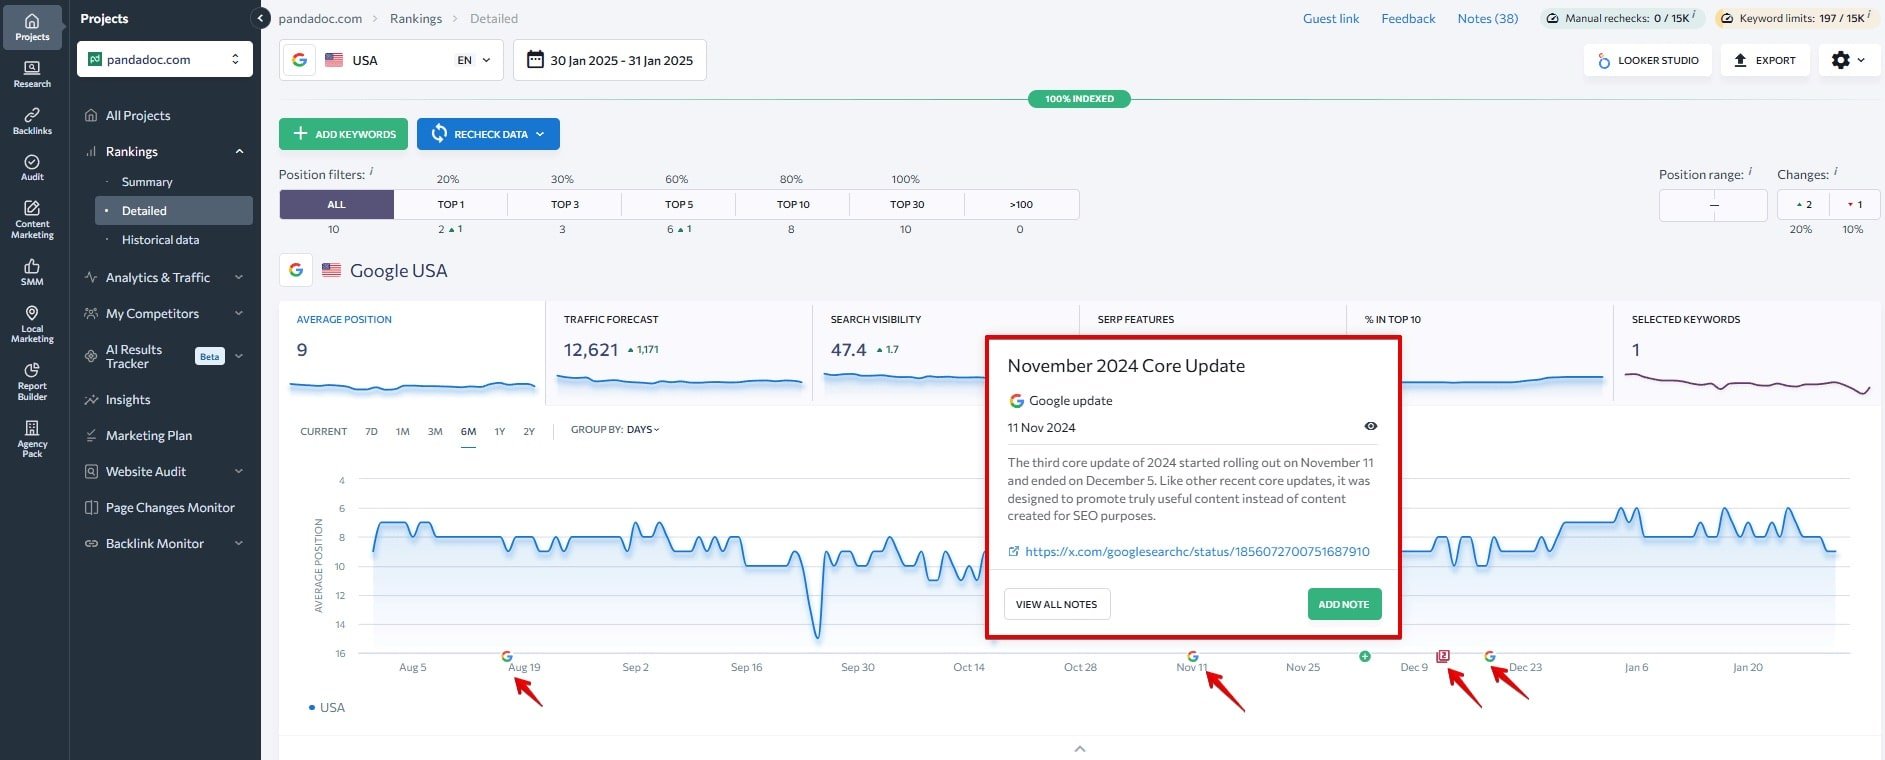
Task: Click the Export button
Action: pos(1765,60)
